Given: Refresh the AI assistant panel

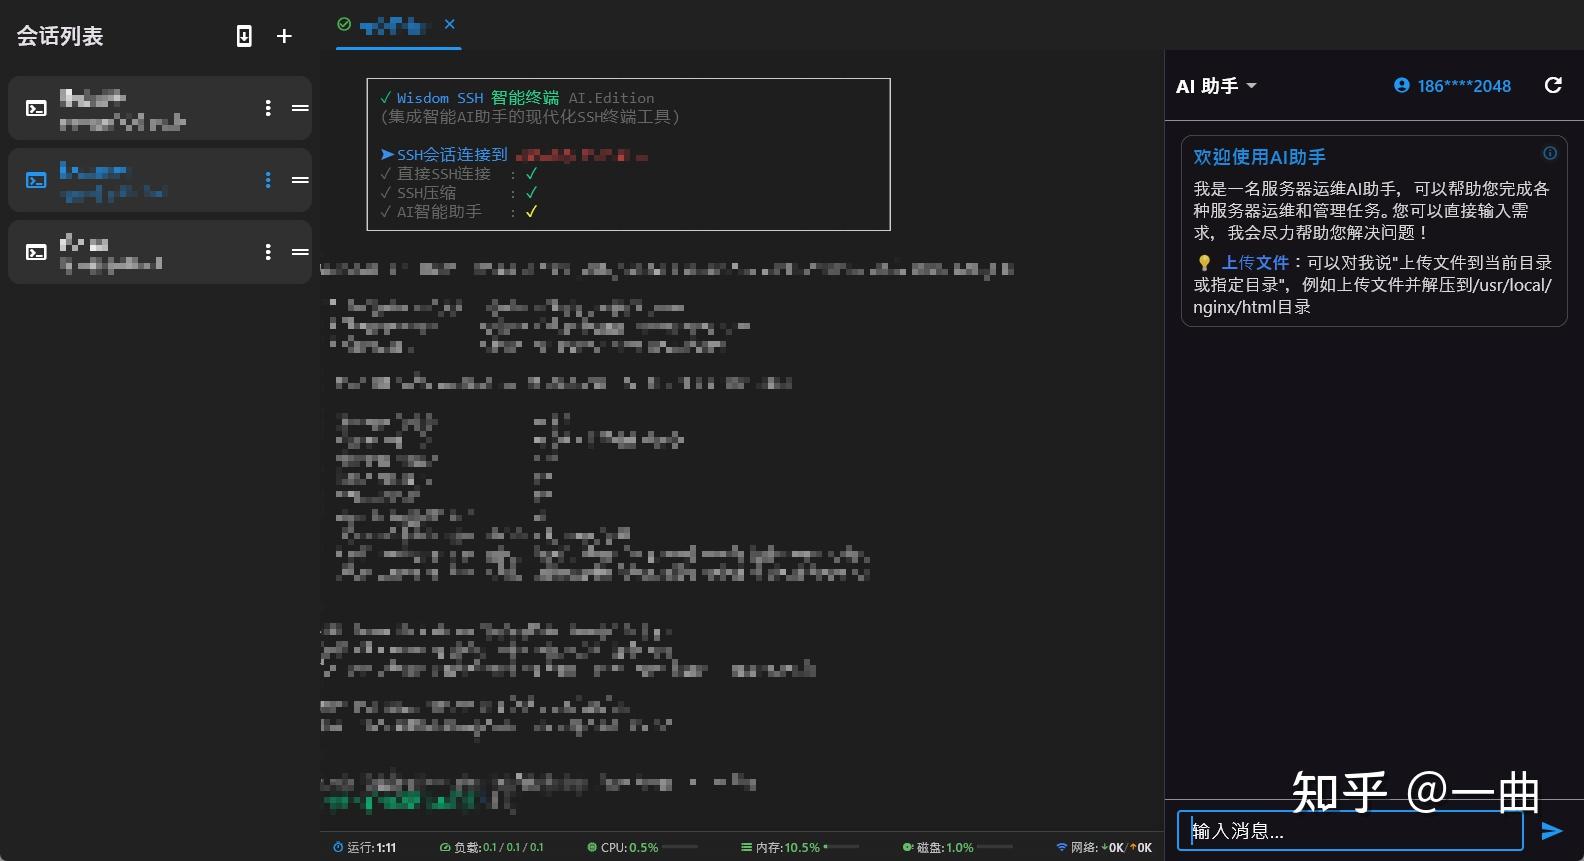Looking at the screenshot, I should (x=1553, y=85).
